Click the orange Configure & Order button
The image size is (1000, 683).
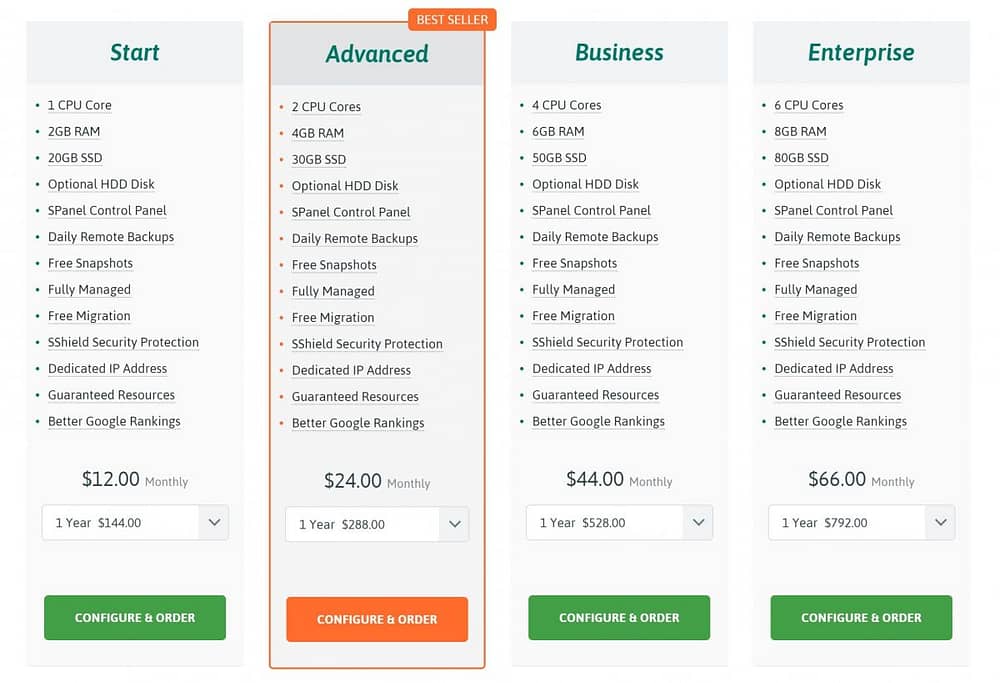377,619
